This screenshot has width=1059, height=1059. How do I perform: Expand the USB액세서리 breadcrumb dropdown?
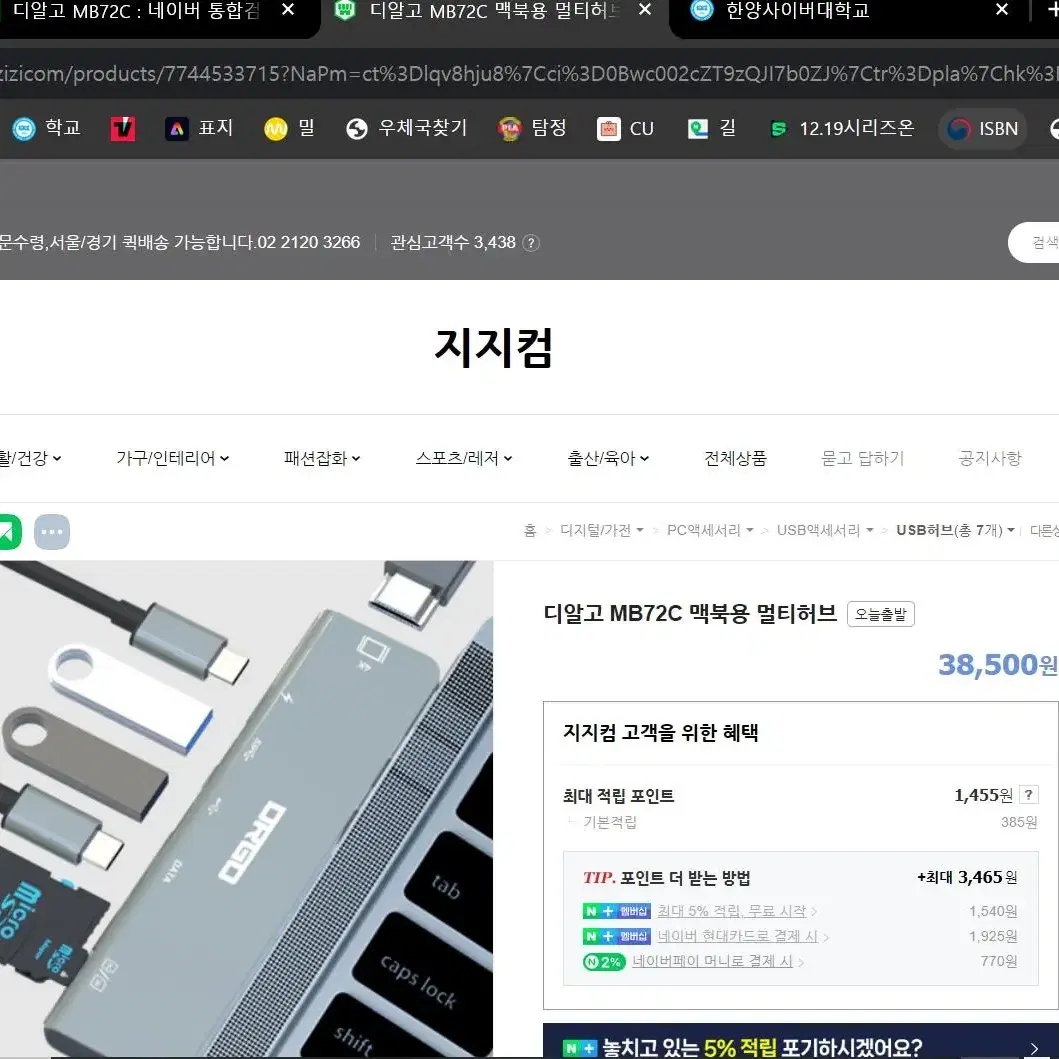(825, 530)
